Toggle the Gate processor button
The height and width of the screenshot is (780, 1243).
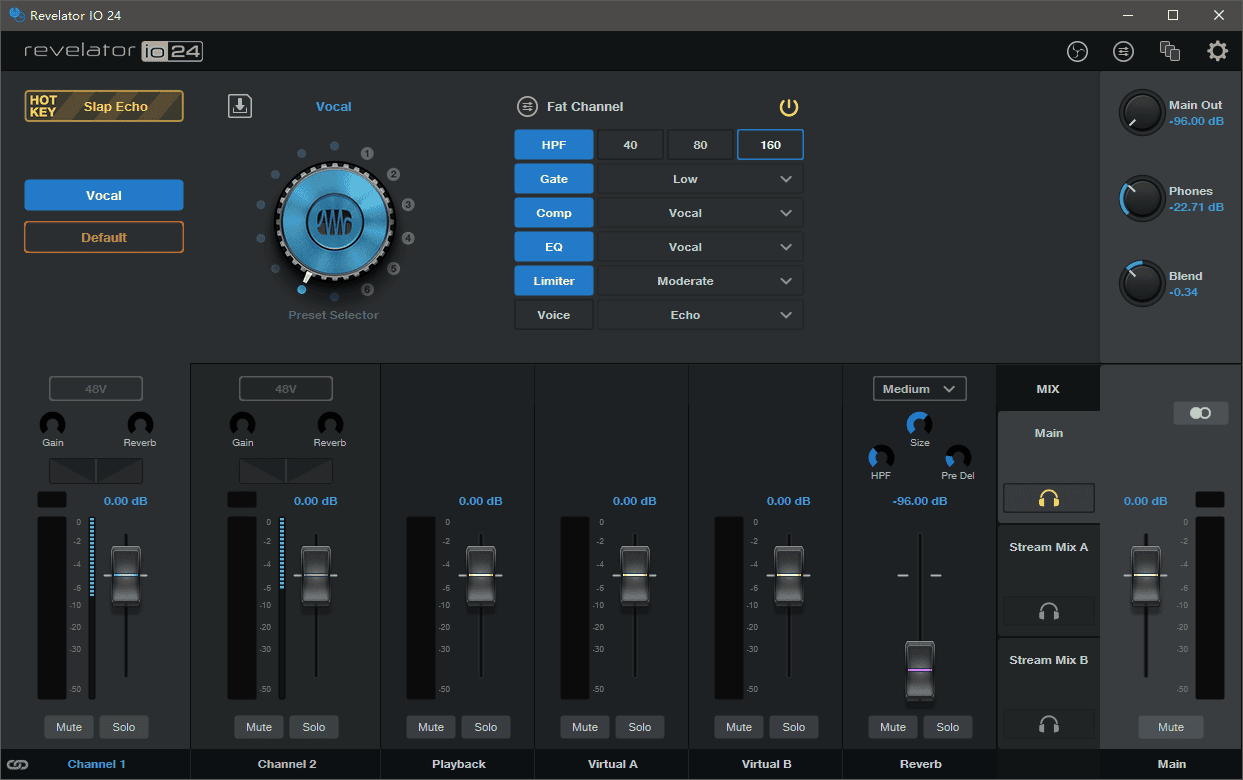(554, 179)
